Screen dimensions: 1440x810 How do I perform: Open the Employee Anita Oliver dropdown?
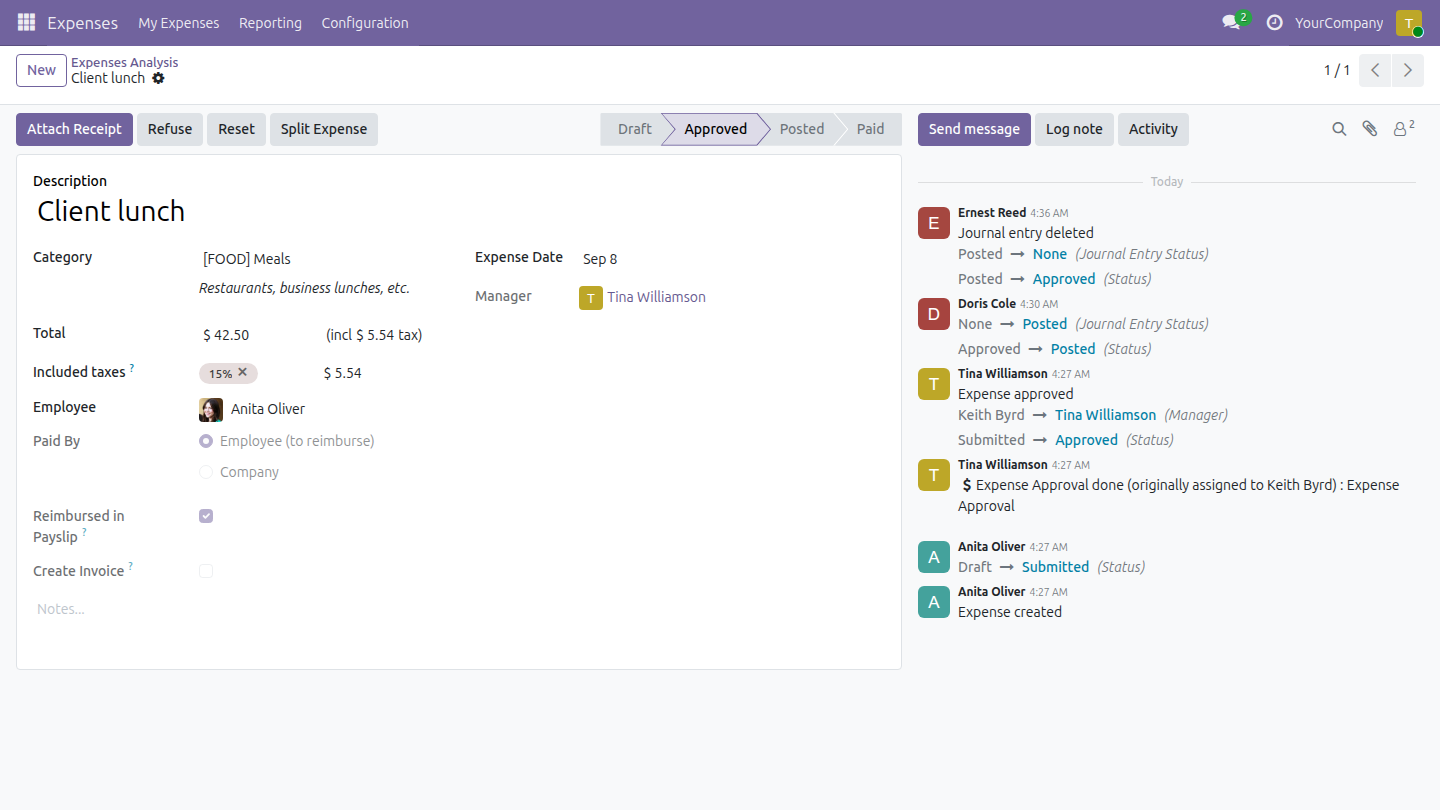(x=320, y=409)
